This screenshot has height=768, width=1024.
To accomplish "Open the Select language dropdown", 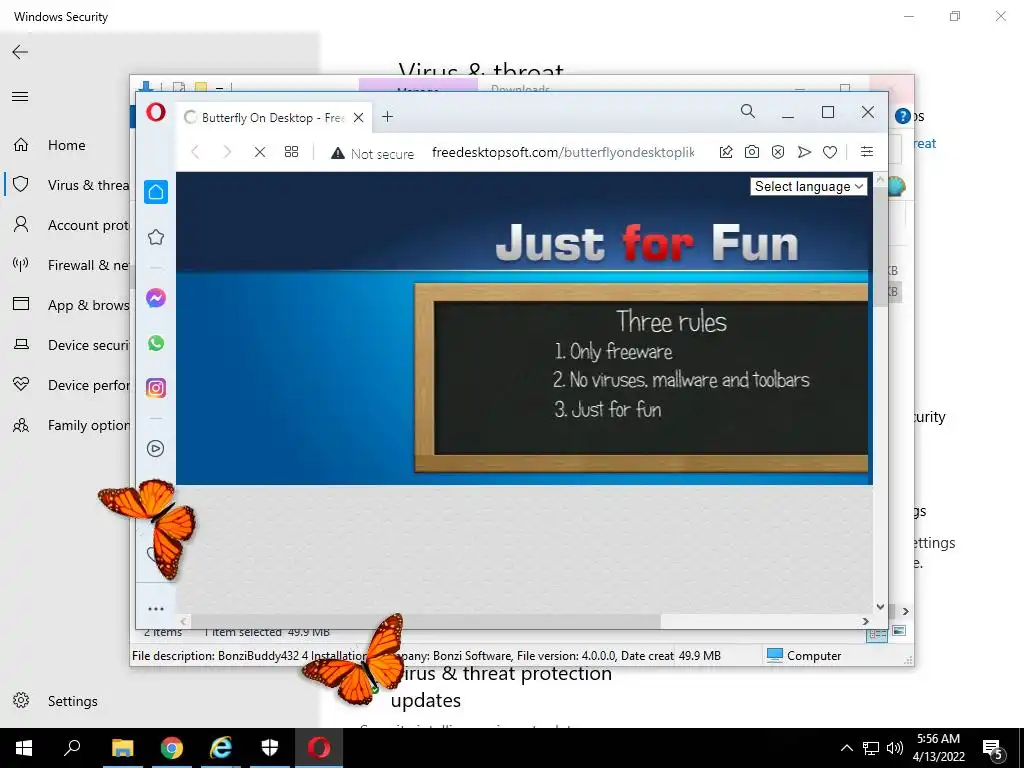I will pos(808,186).
